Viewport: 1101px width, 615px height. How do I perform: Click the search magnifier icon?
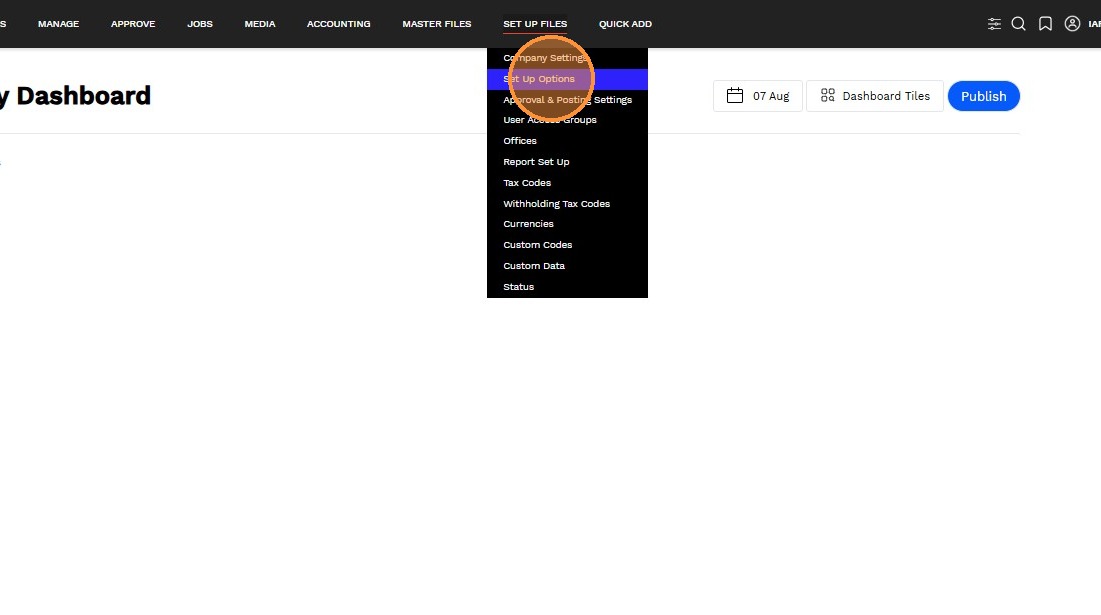click(1018, 24)
